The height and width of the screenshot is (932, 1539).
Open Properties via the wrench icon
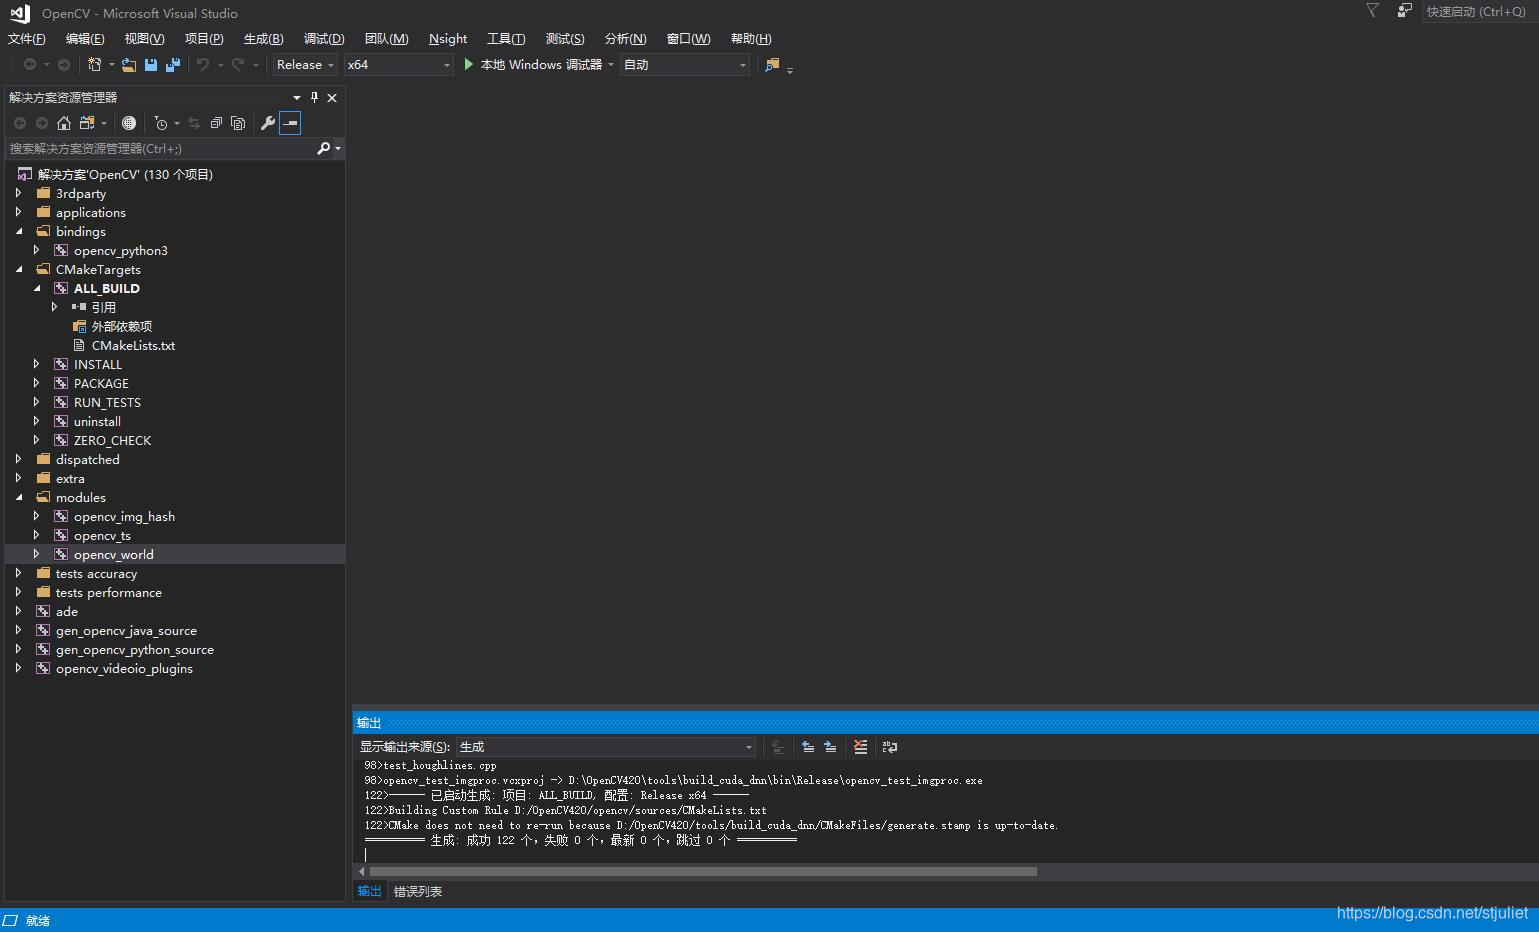coord(268,123)
